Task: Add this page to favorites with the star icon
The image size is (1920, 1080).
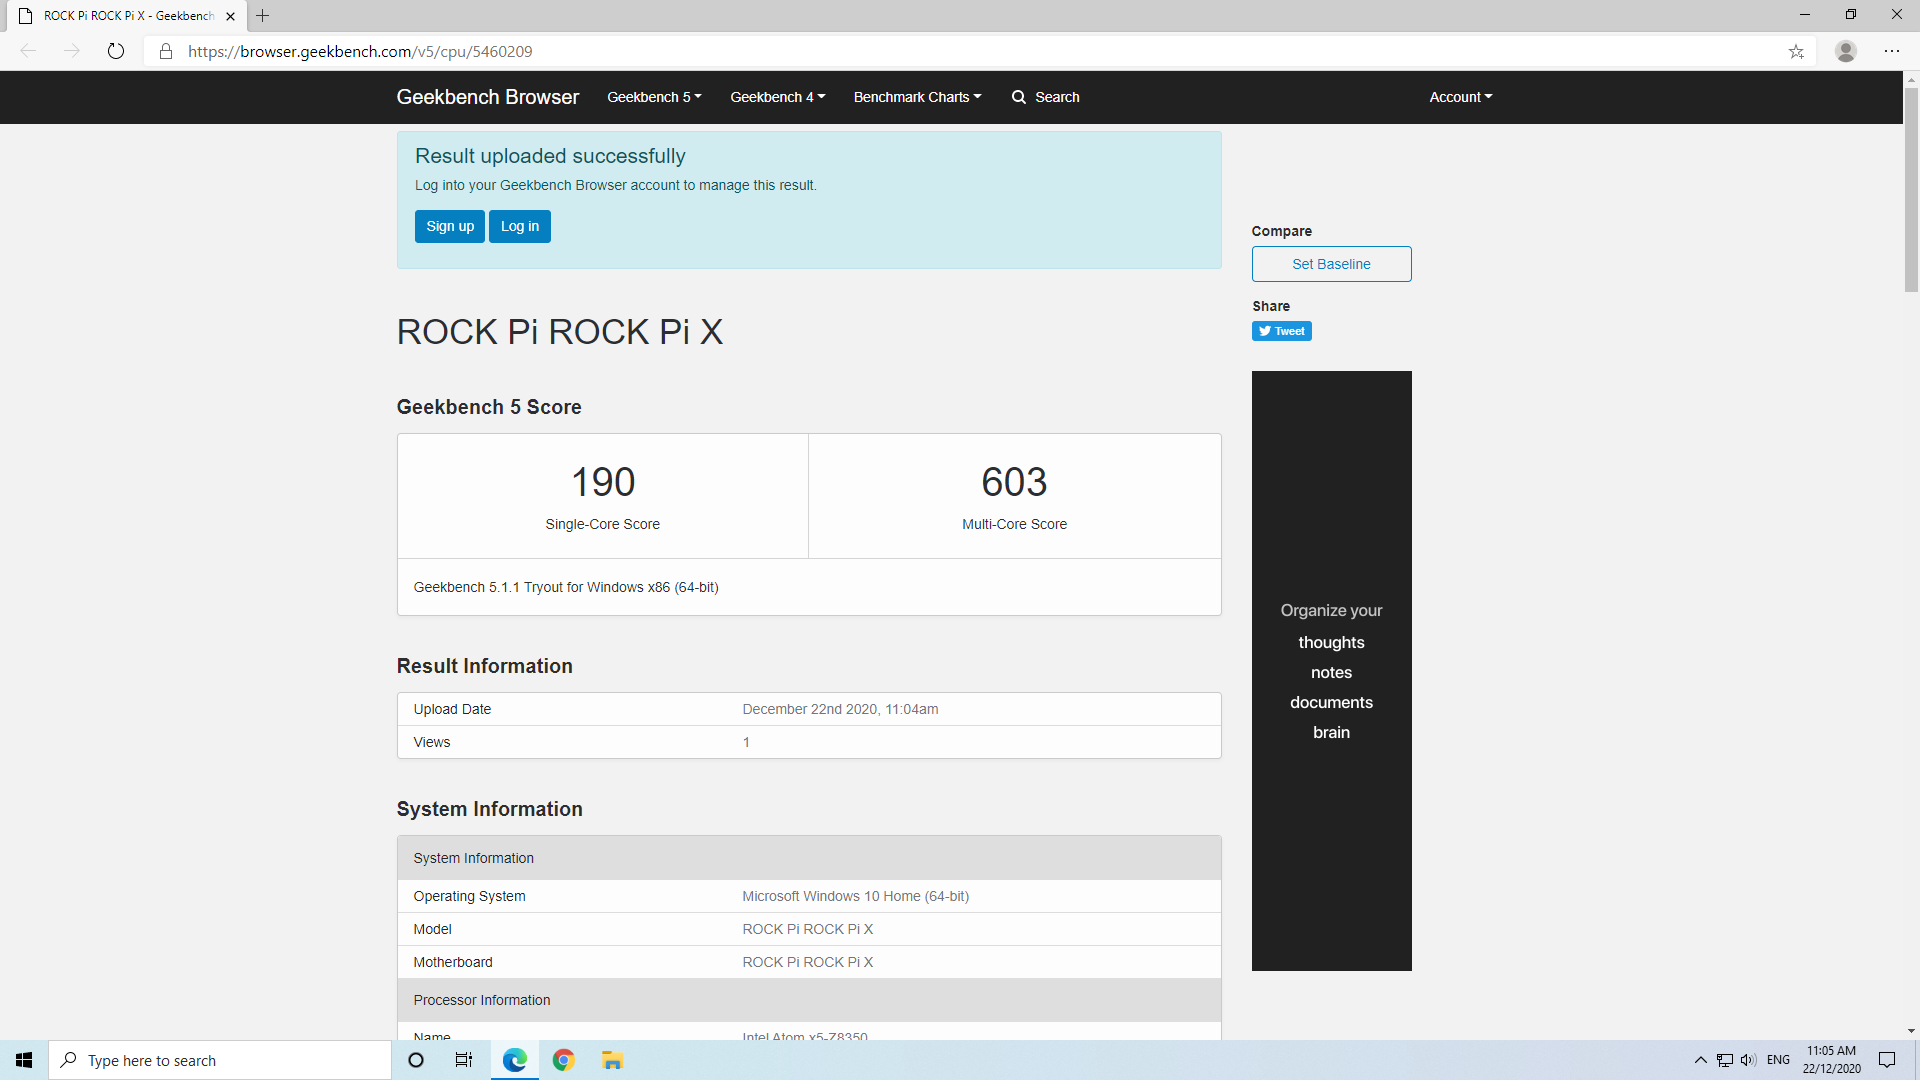Action: 1796,51
